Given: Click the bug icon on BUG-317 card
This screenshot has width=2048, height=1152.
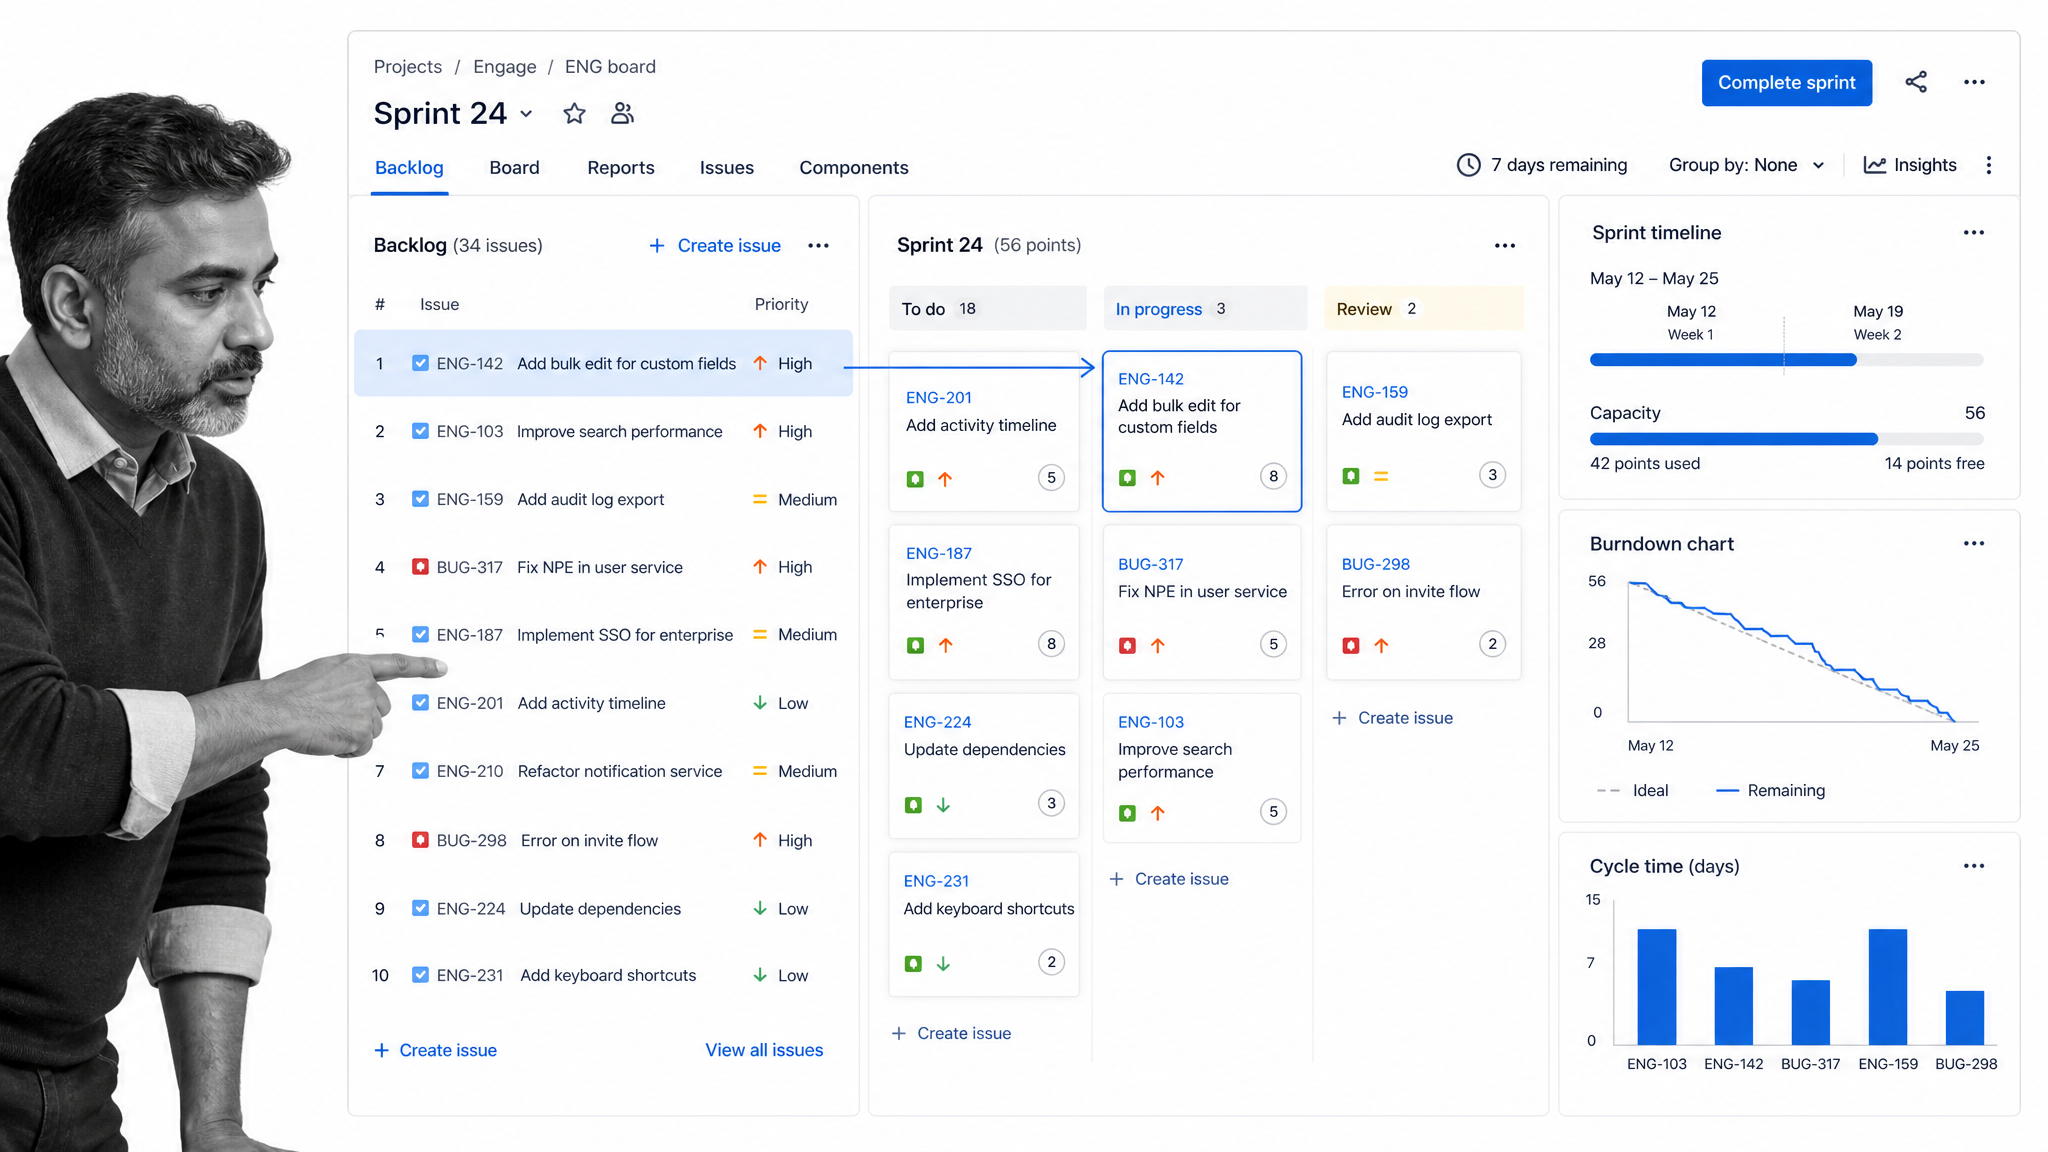Looking at the screenshot, I should pos(1127,646).
